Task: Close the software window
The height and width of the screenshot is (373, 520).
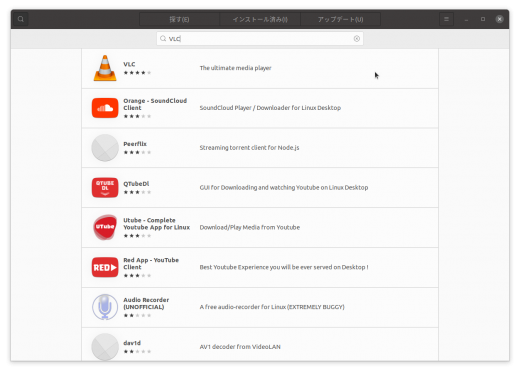Action: [x=499, y=19]
